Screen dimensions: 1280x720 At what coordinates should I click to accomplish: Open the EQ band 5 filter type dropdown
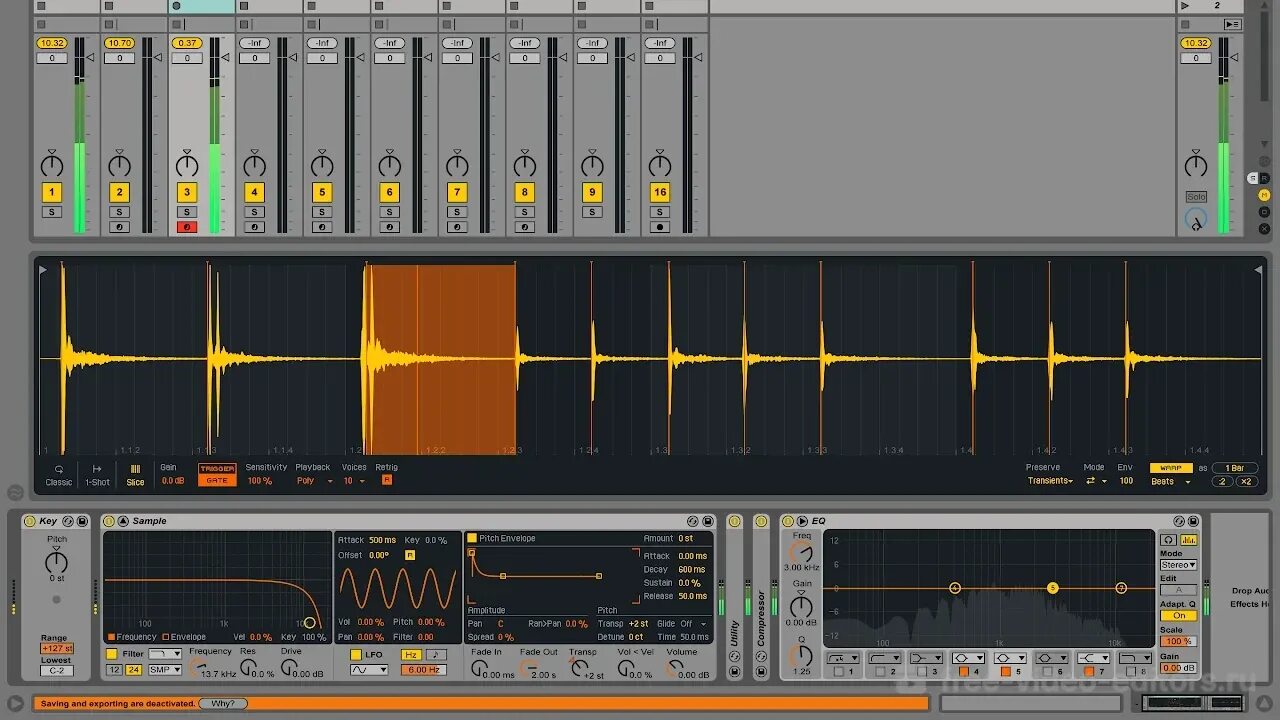(x=1008, y=658)
